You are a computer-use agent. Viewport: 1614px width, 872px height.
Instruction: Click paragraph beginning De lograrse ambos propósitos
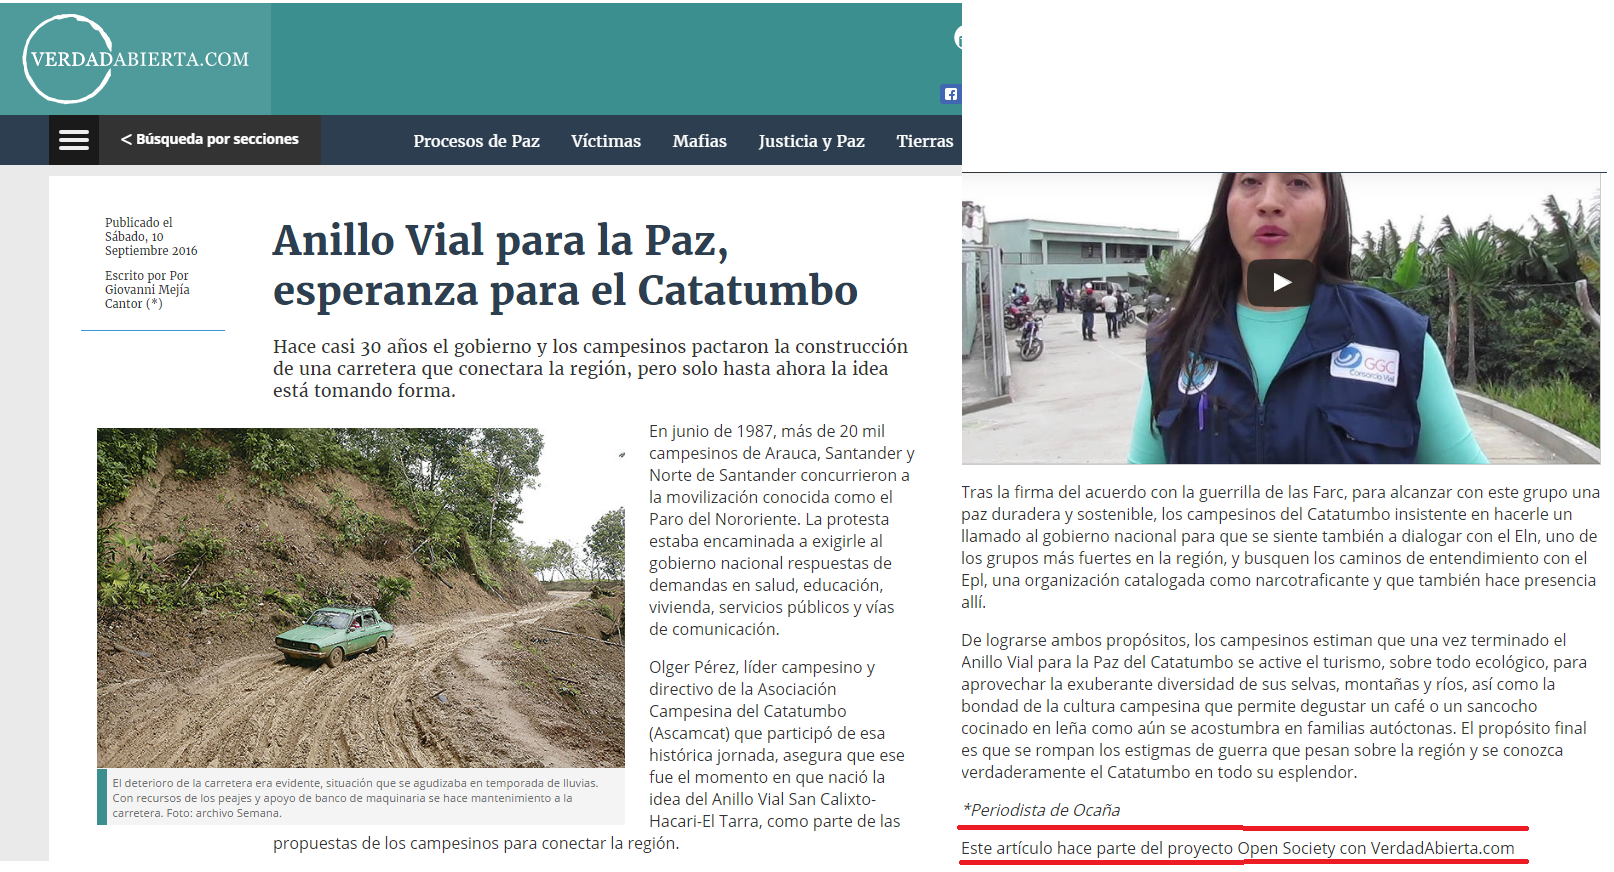pyautogui.click(x=1274, y=706)
